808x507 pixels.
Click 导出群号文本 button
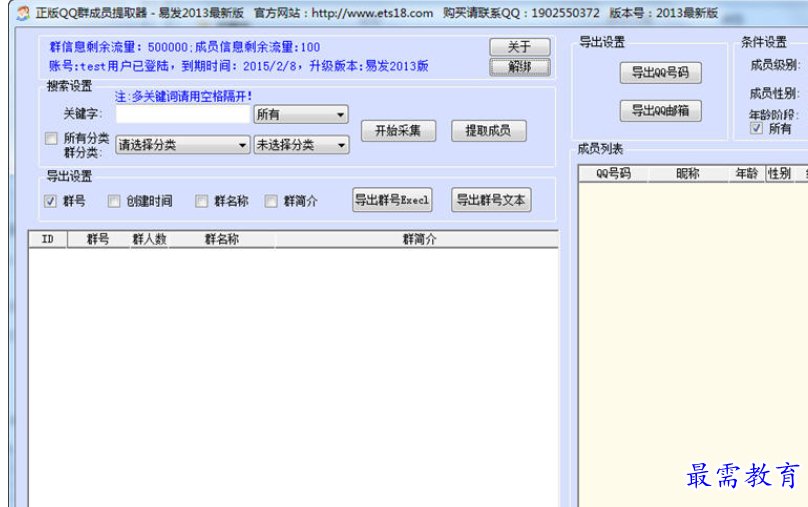[x=491, y=200]
